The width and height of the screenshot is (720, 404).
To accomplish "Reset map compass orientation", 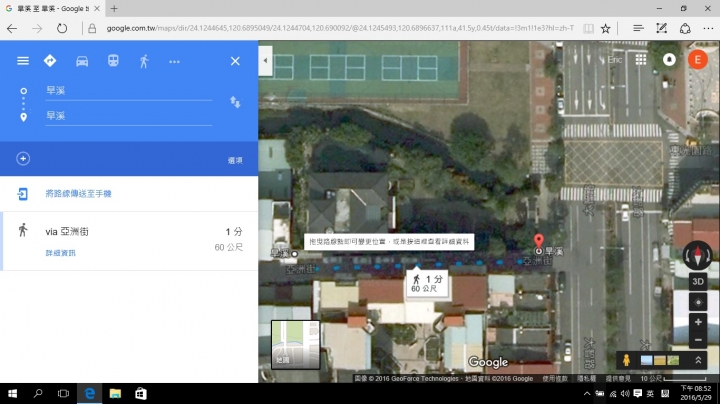I will click(x=698, y=256).
